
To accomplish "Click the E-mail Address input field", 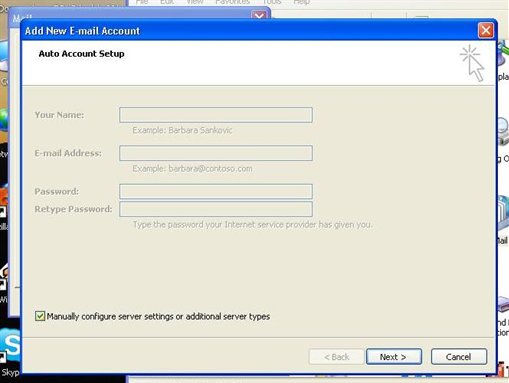I will (x=216, y=153).
